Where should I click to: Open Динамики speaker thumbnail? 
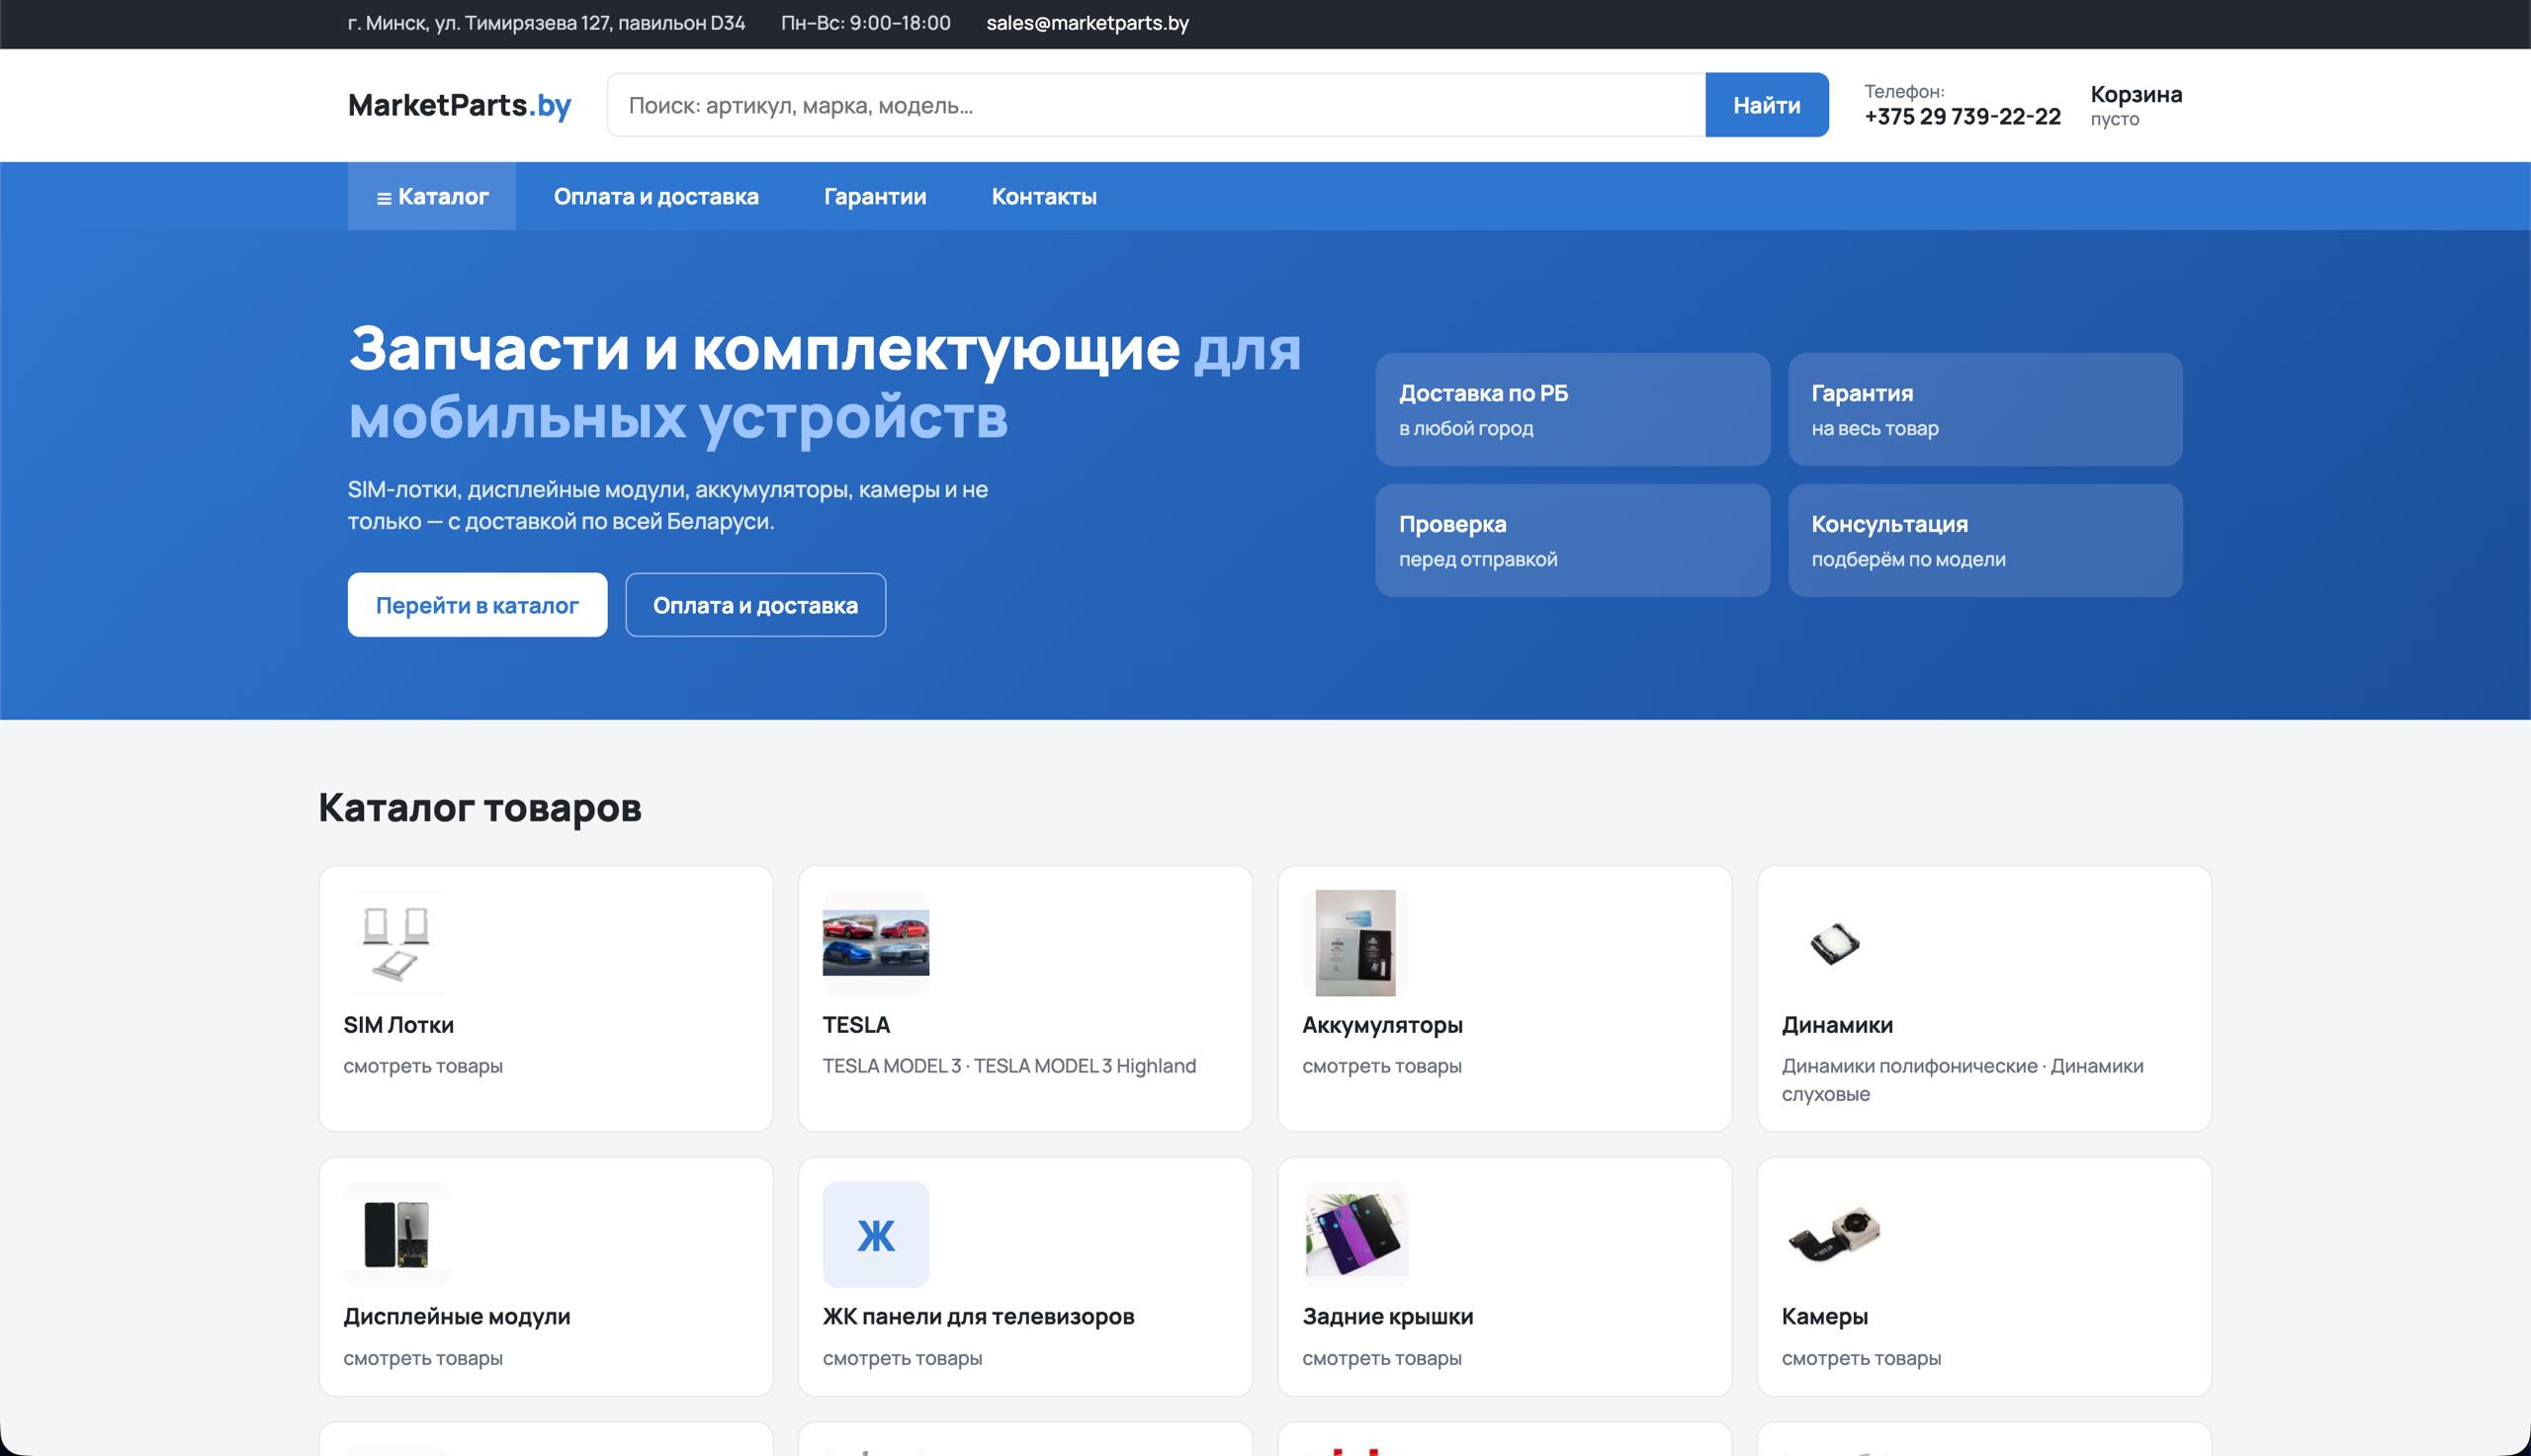1834,943
